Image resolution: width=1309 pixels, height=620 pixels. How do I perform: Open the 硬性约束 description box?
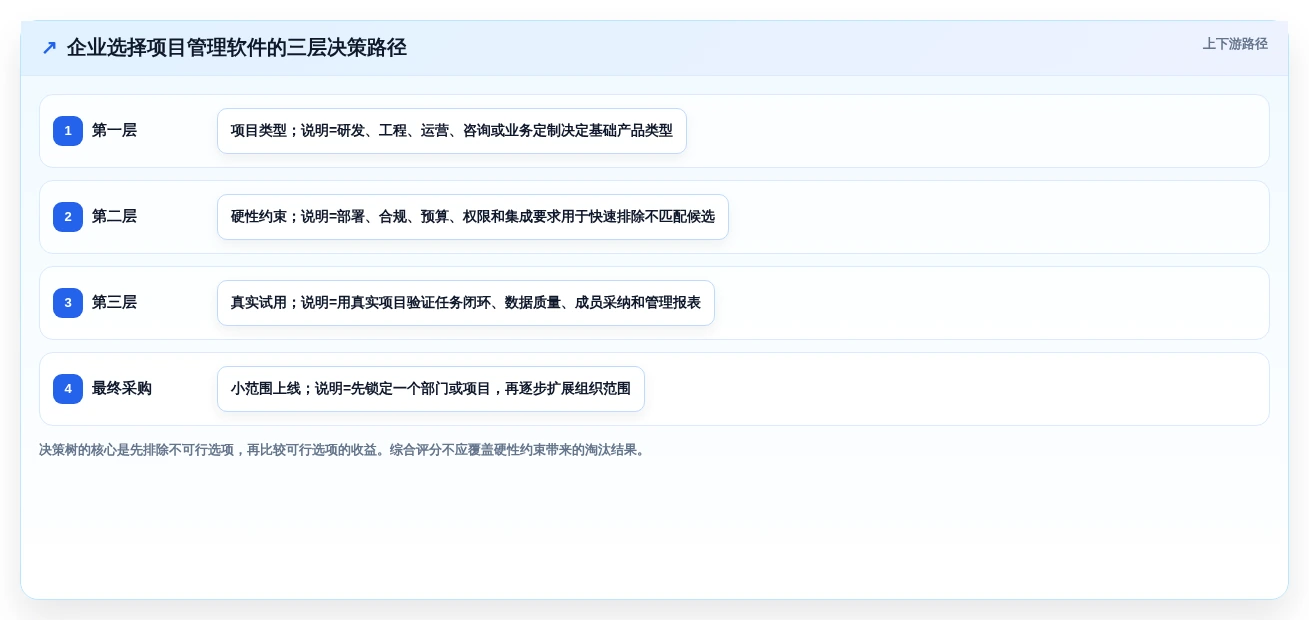[x=473, y=217]
